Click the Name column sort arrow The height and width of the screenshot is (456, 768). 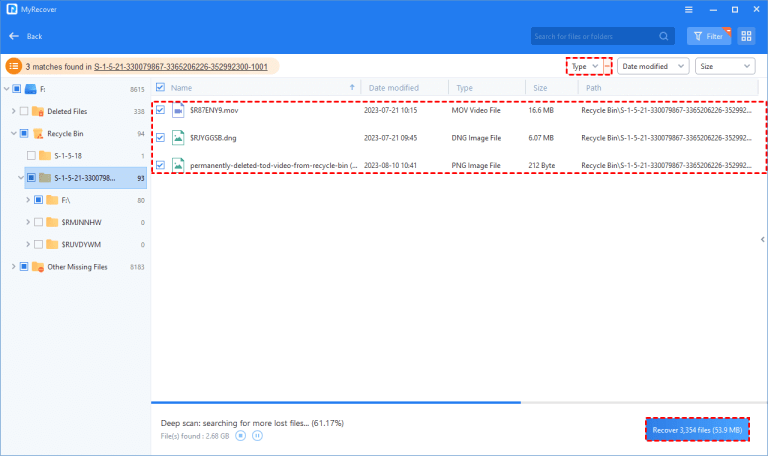352,87
